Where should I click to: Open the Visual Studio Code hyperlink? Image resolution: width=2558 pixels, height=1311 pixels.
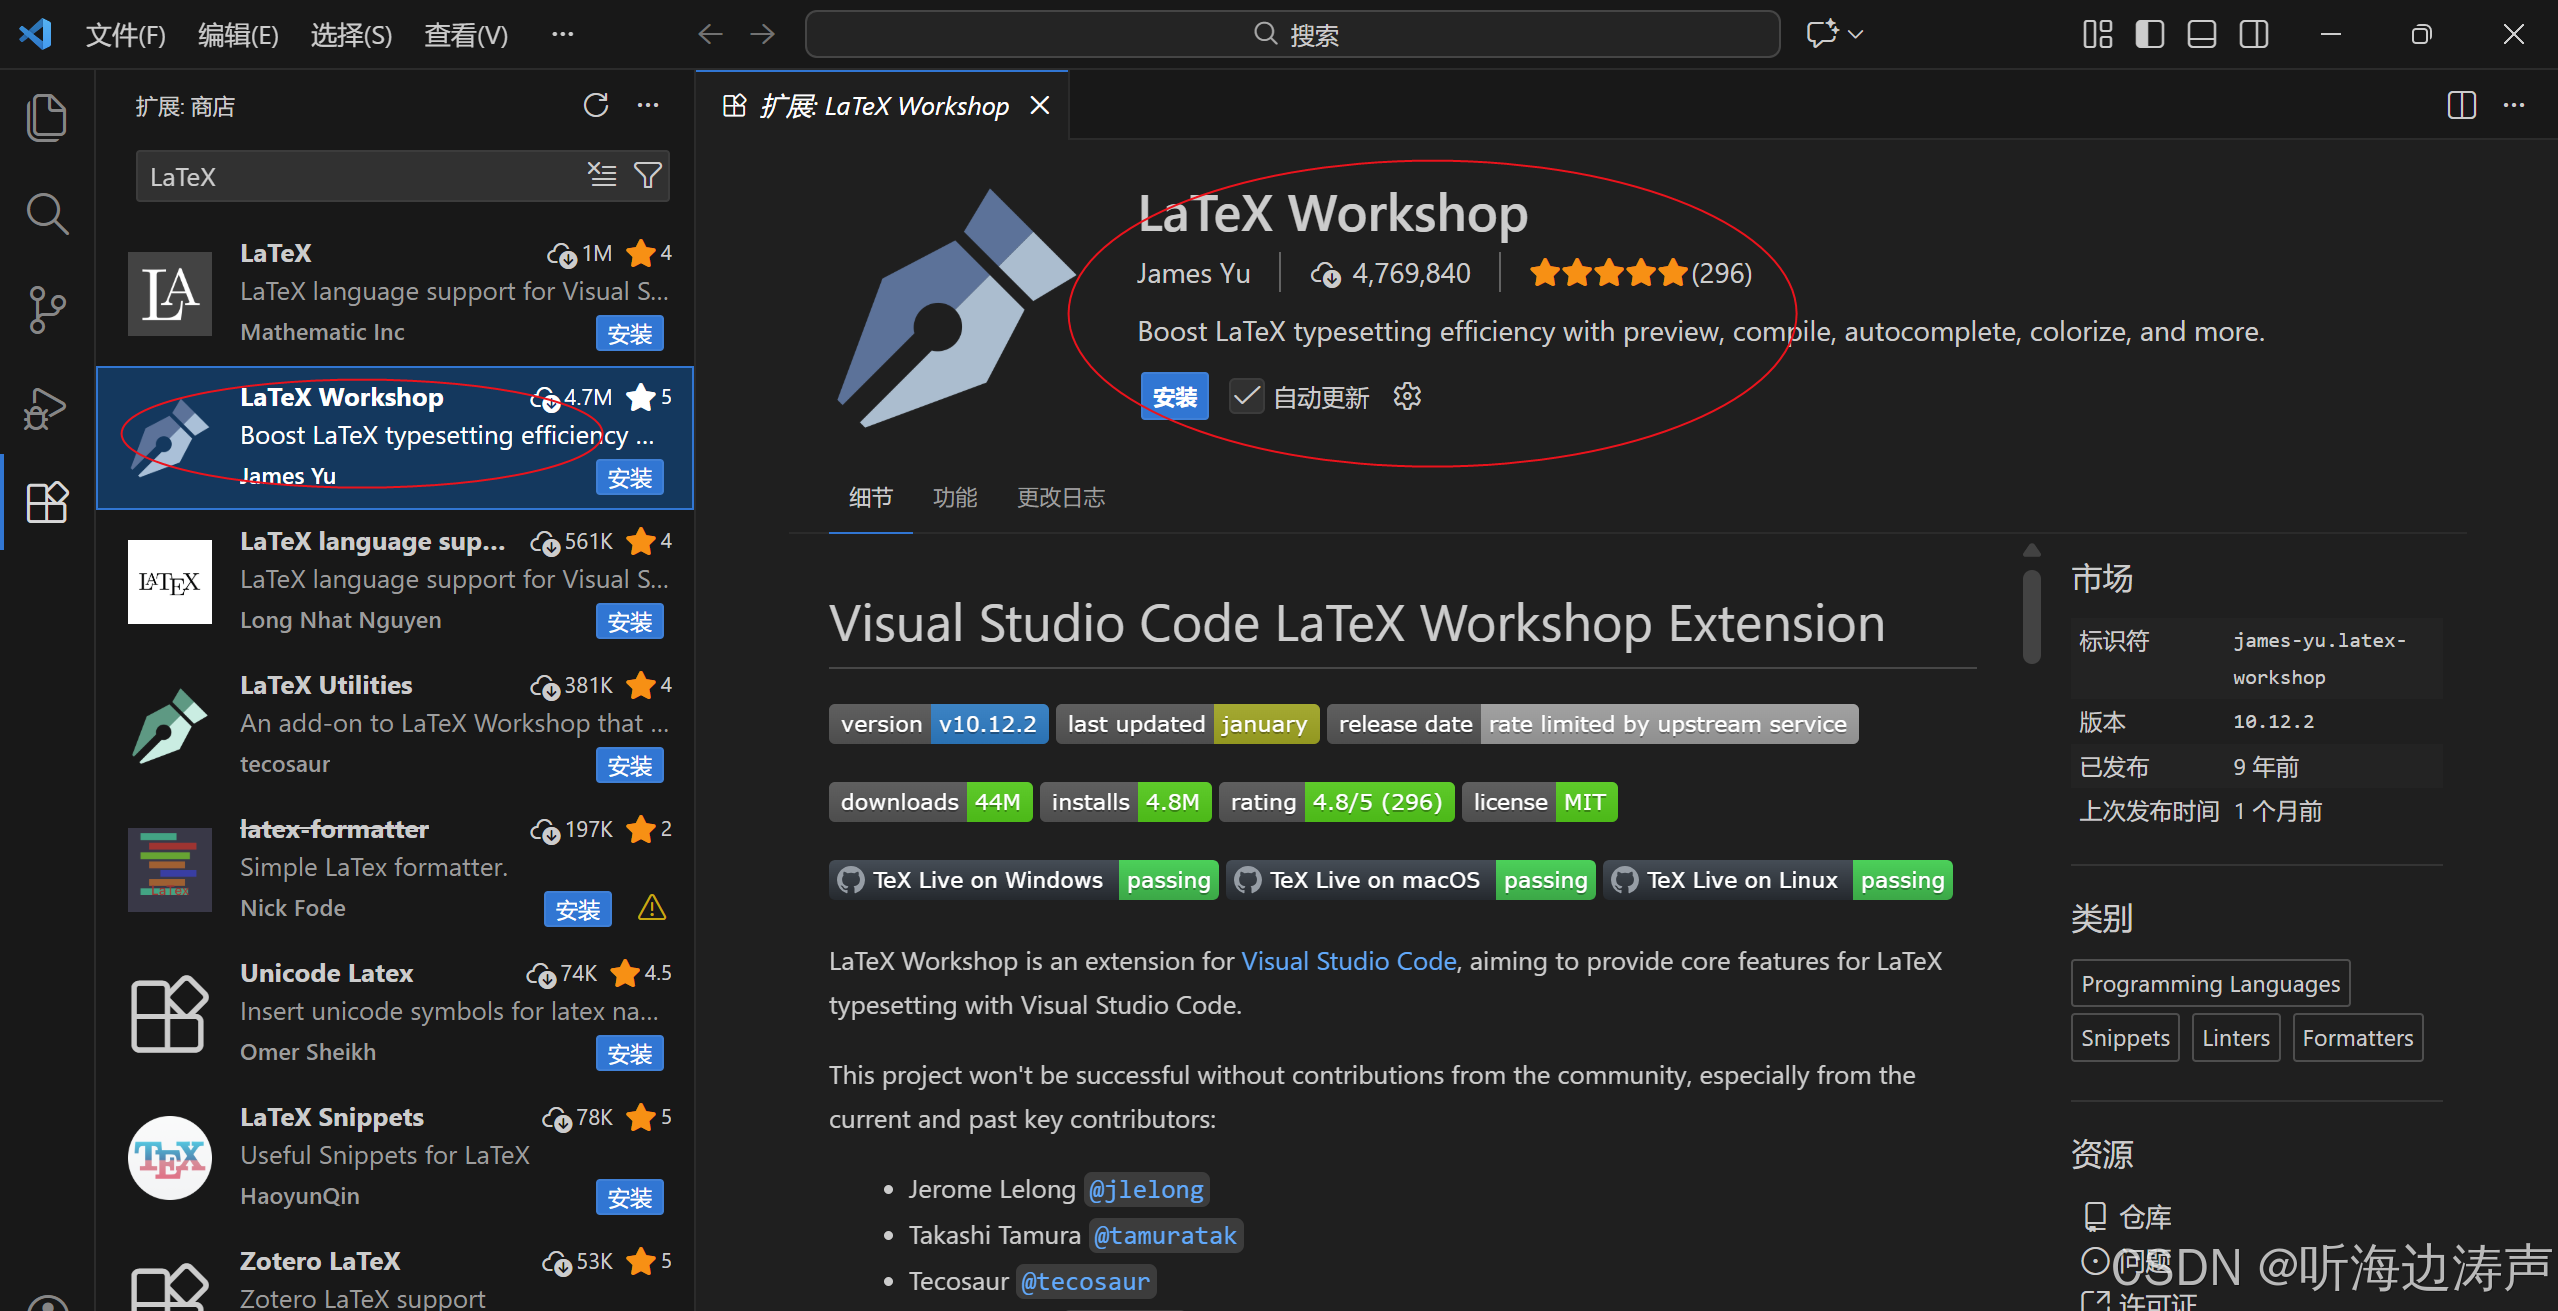[1348, 961]
